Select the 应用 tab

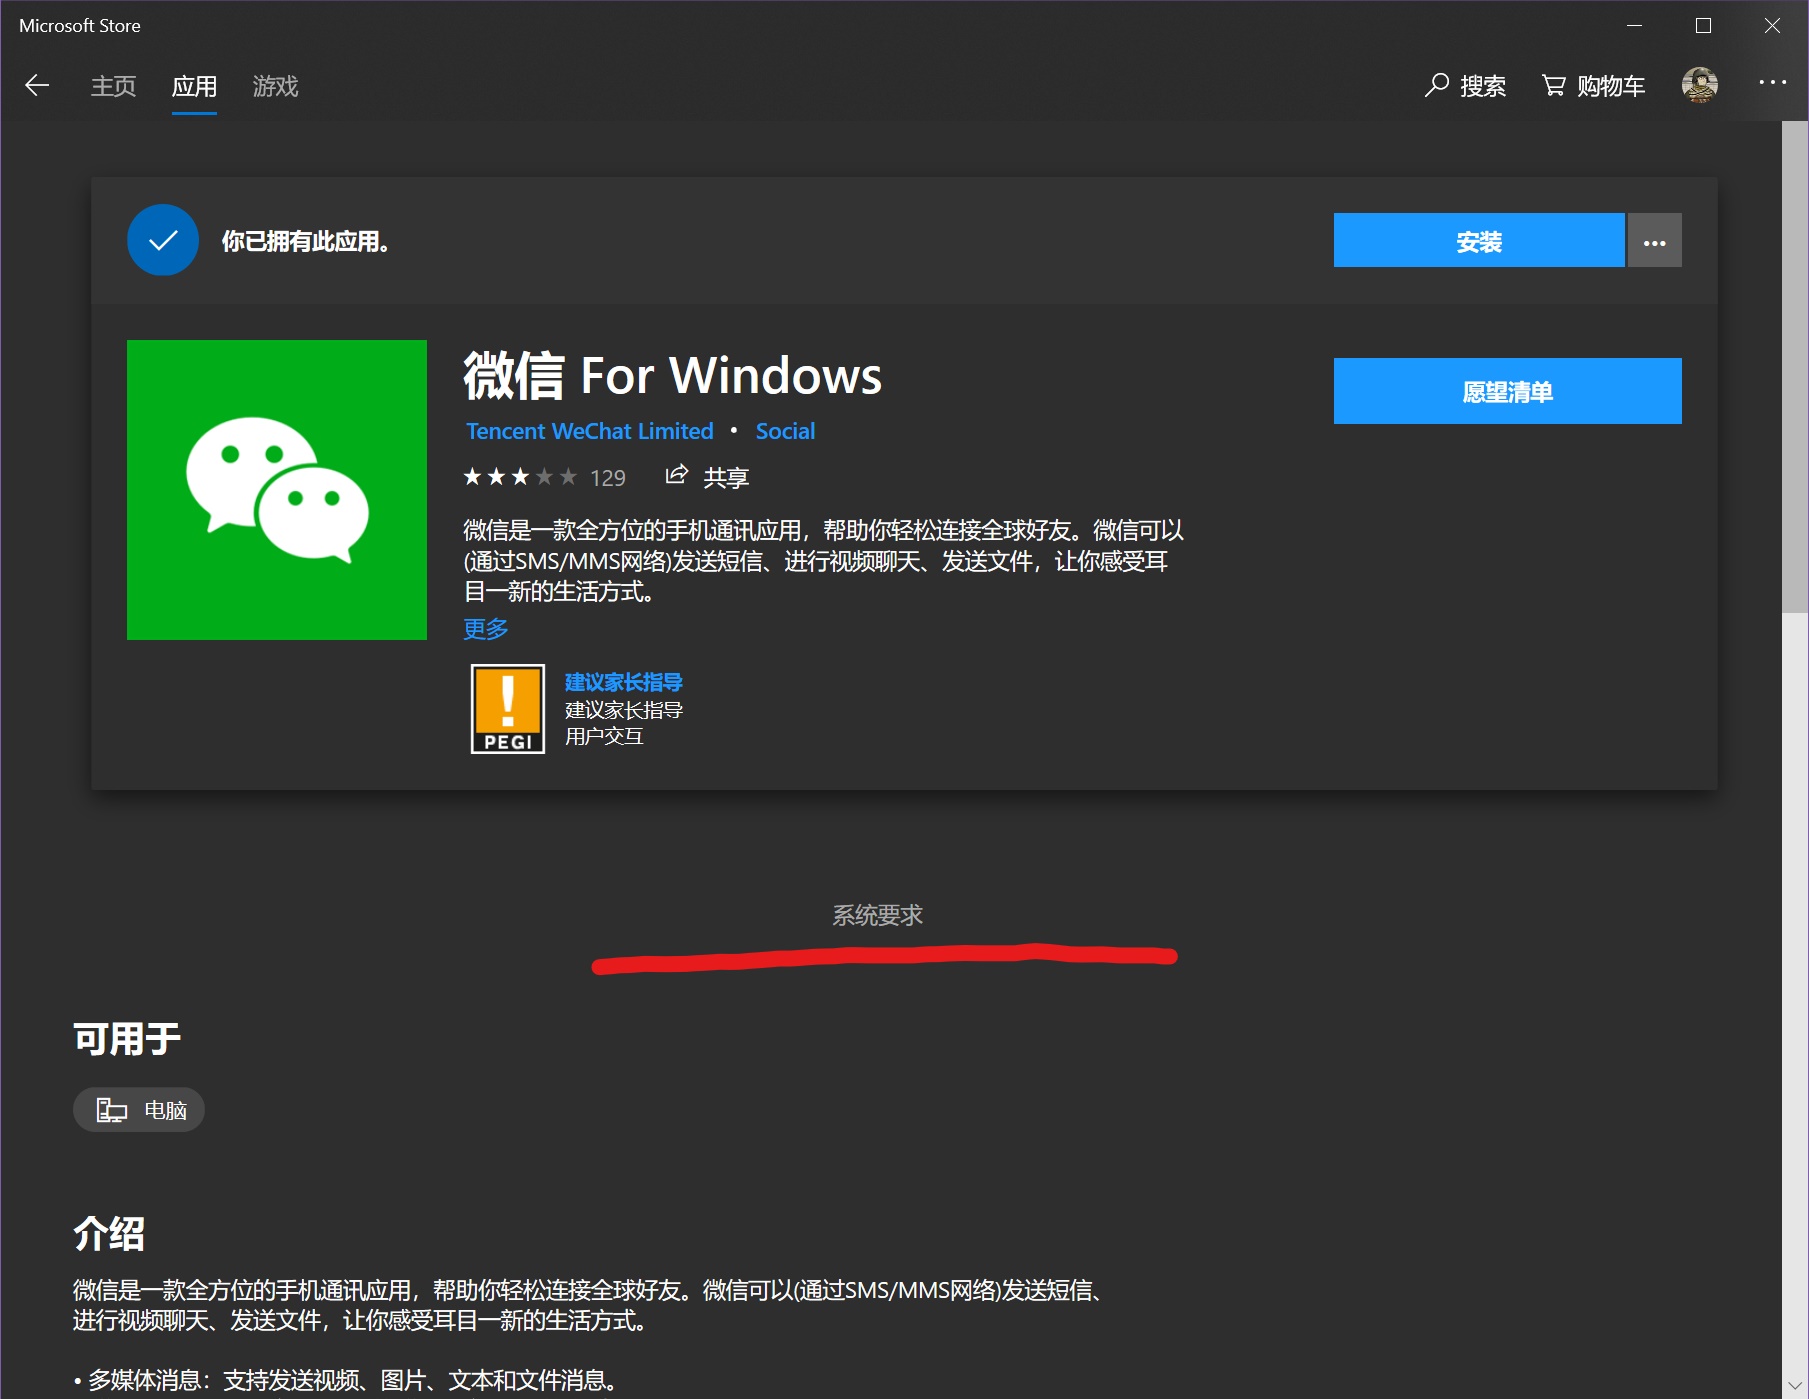click(x=194, y=86)
